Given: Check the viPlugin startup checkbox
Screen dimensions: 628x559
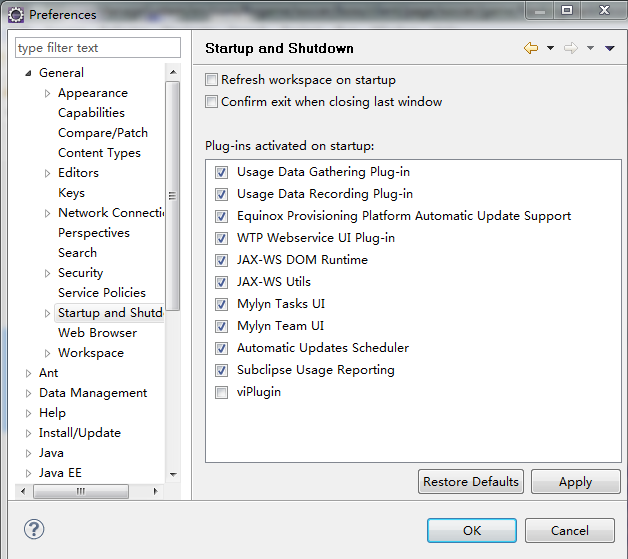Looking at the screenshot, I should (221, 393).
